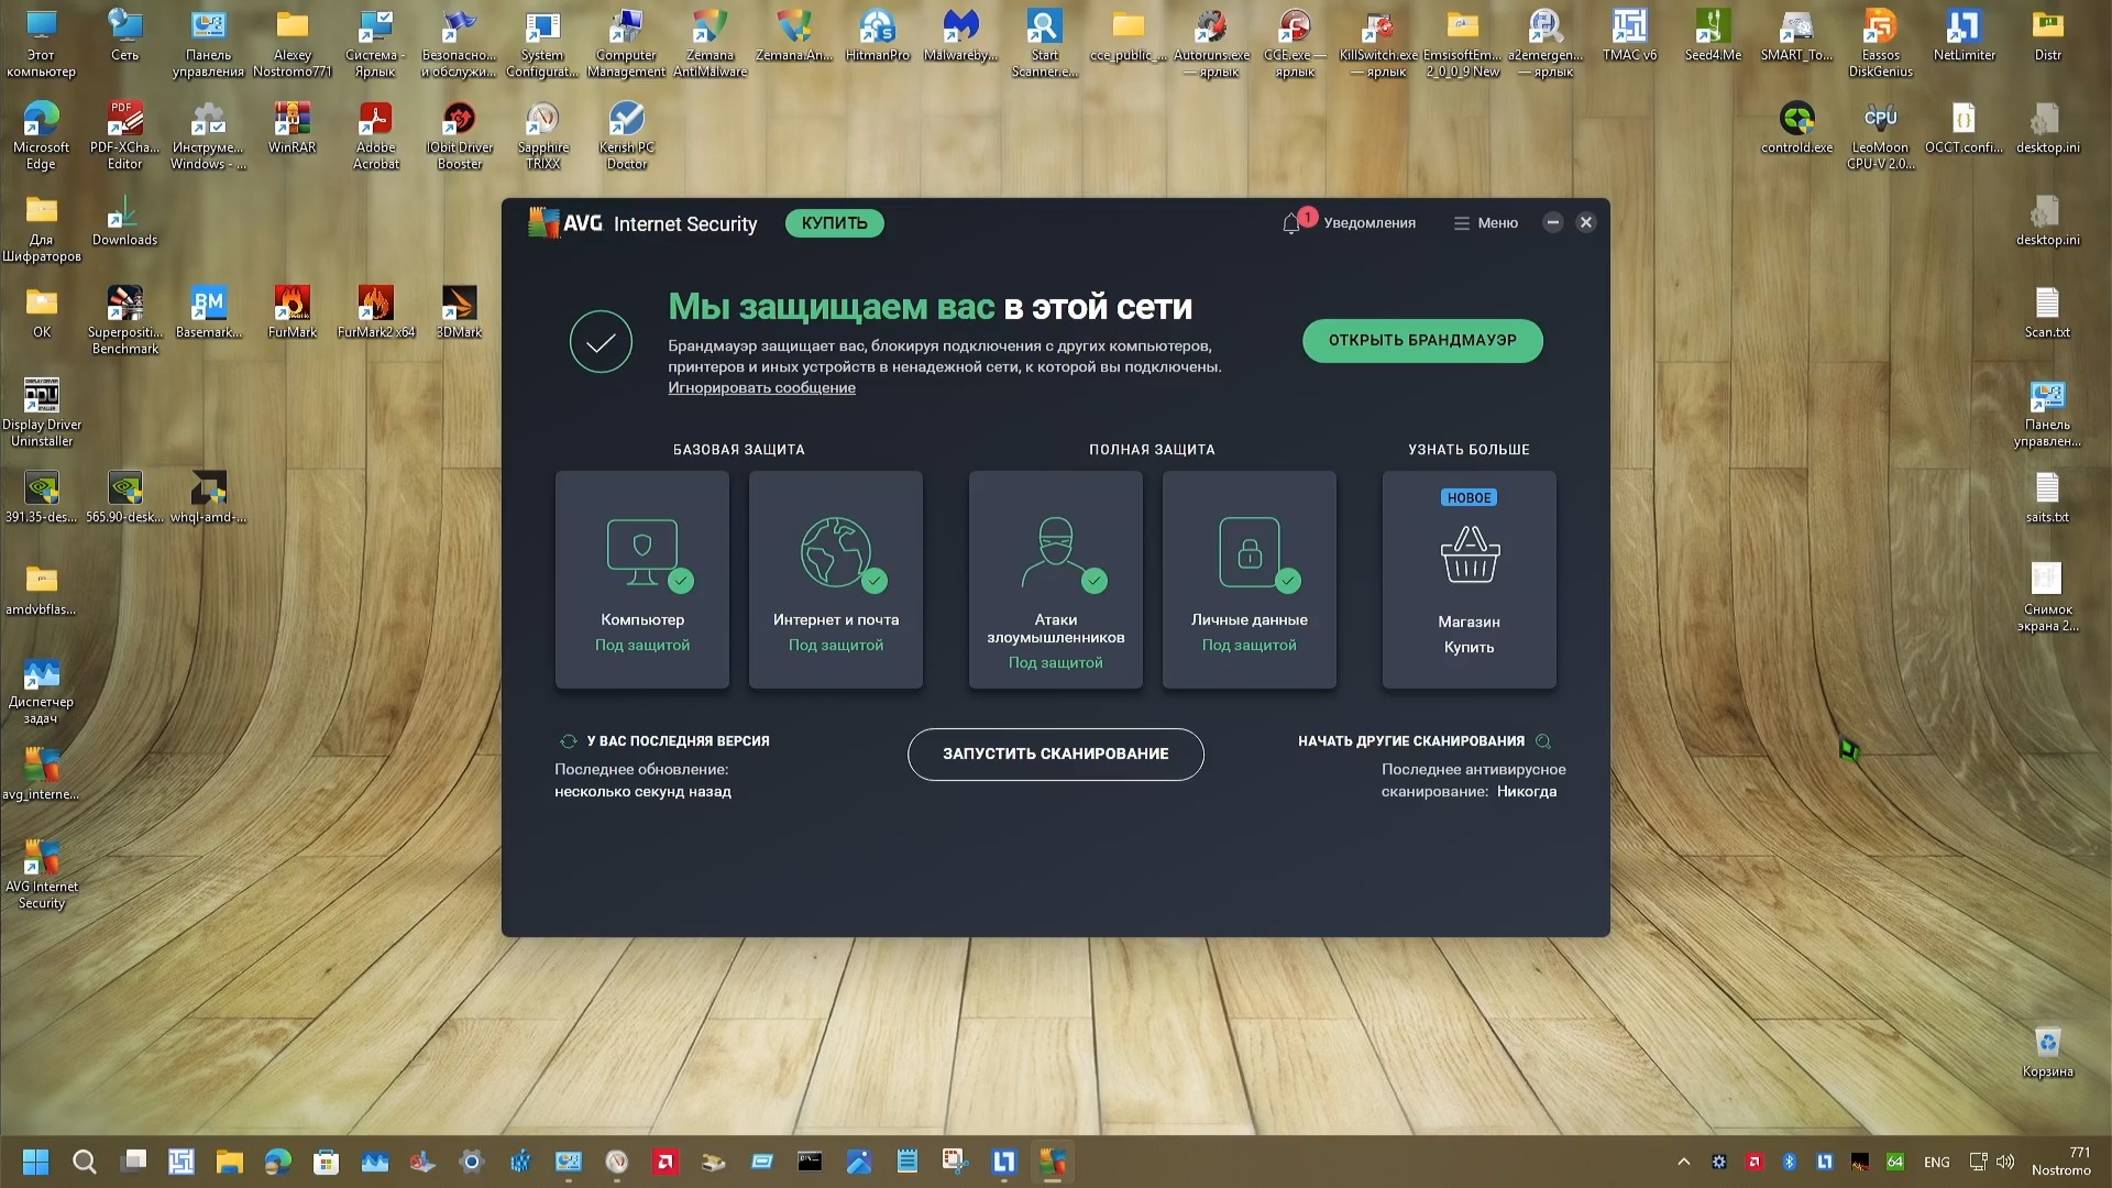Select the Display Driver Uninstaller icon
Image resolution: width=2112 pixels, height=1188 pixels.
[41, 412]
